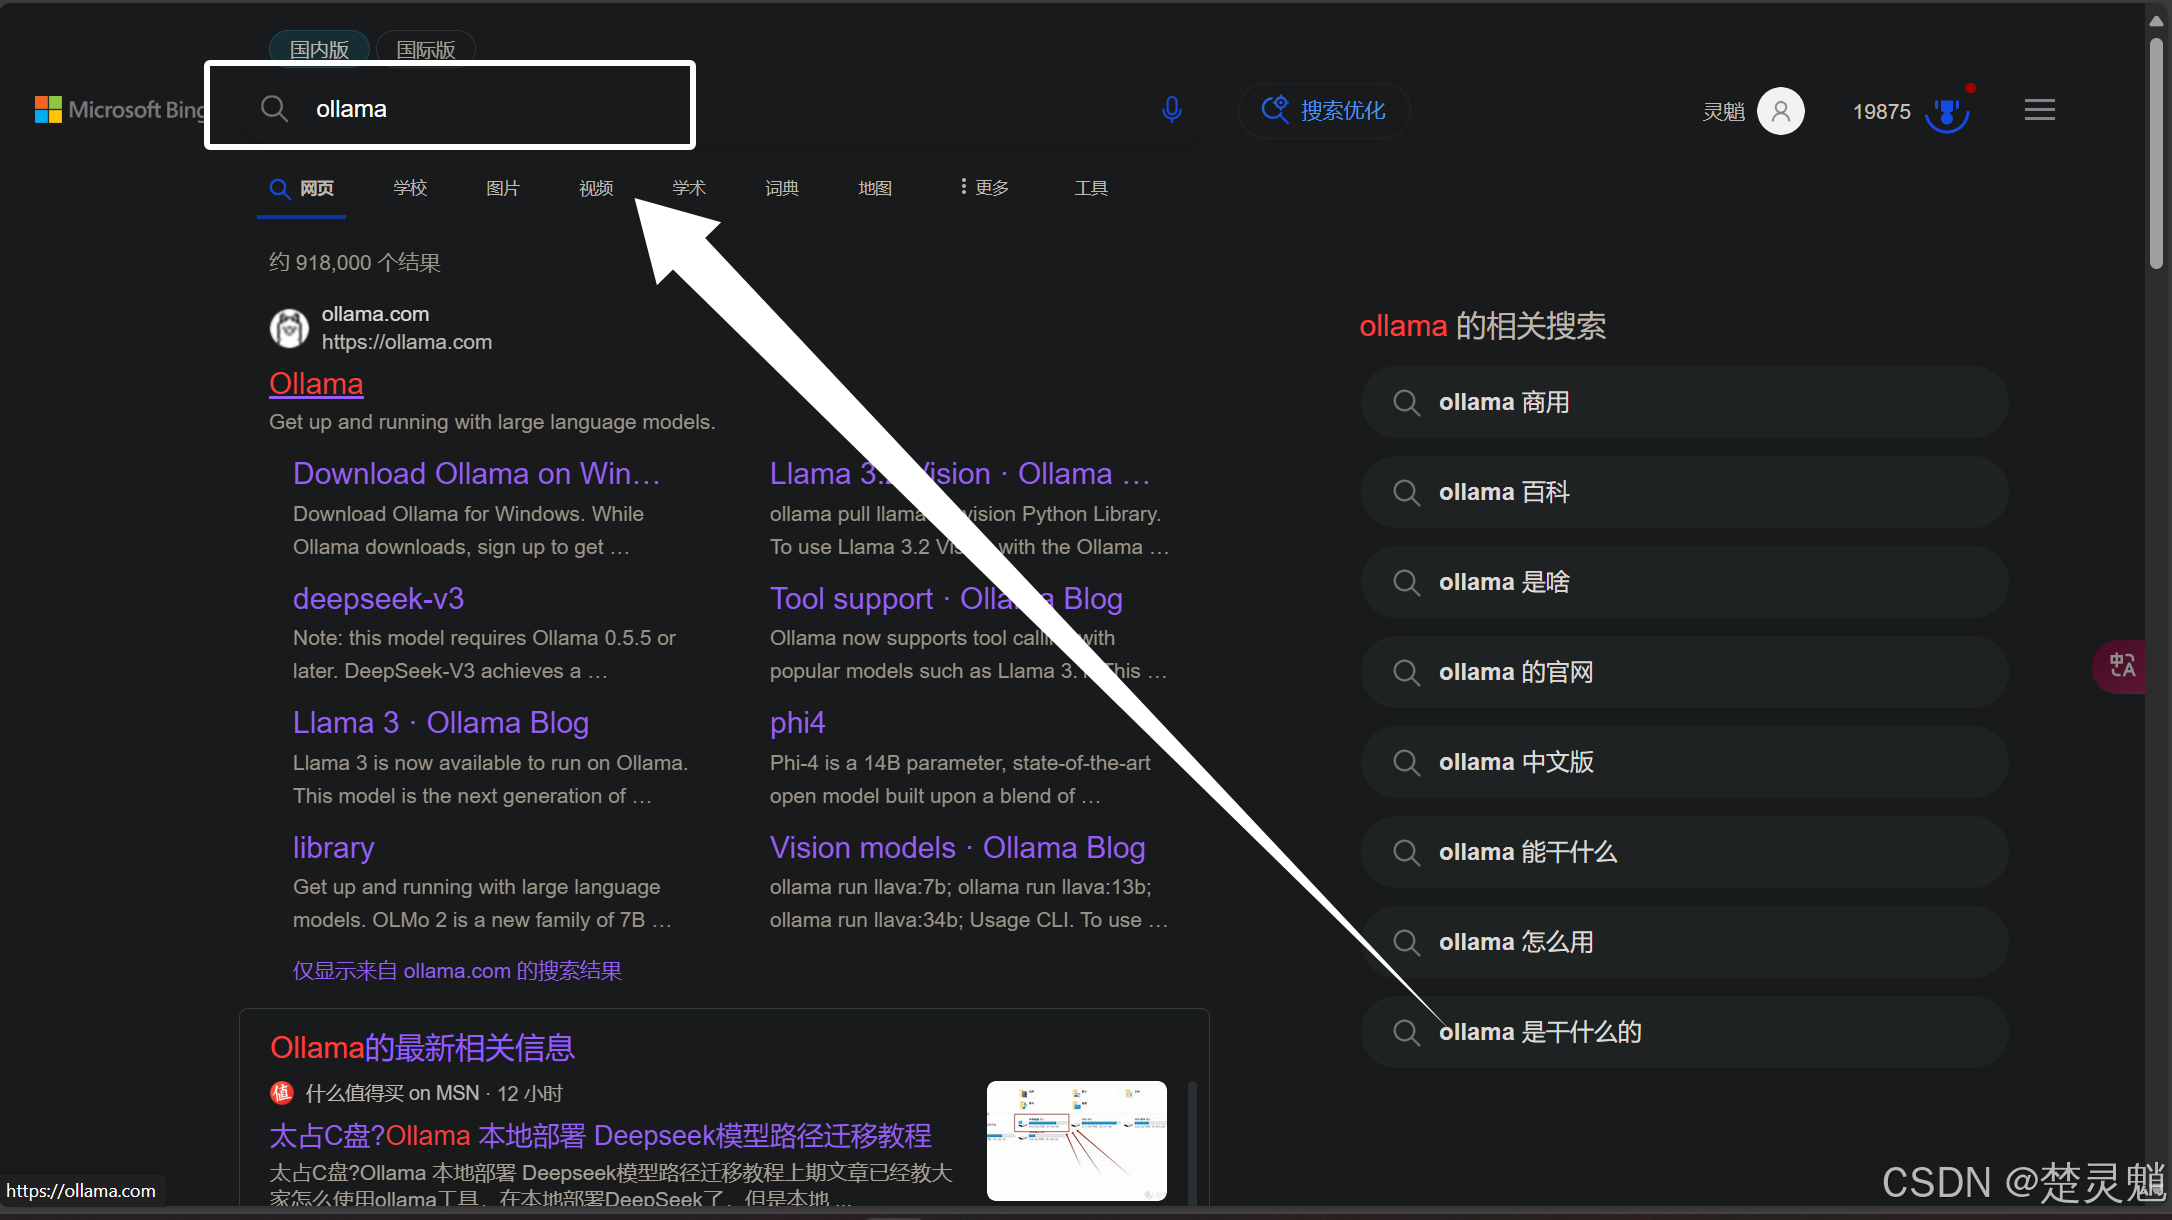Switch to 国际版 search mode
The image size is (2172, 1220).
click(x=425, y=49)
